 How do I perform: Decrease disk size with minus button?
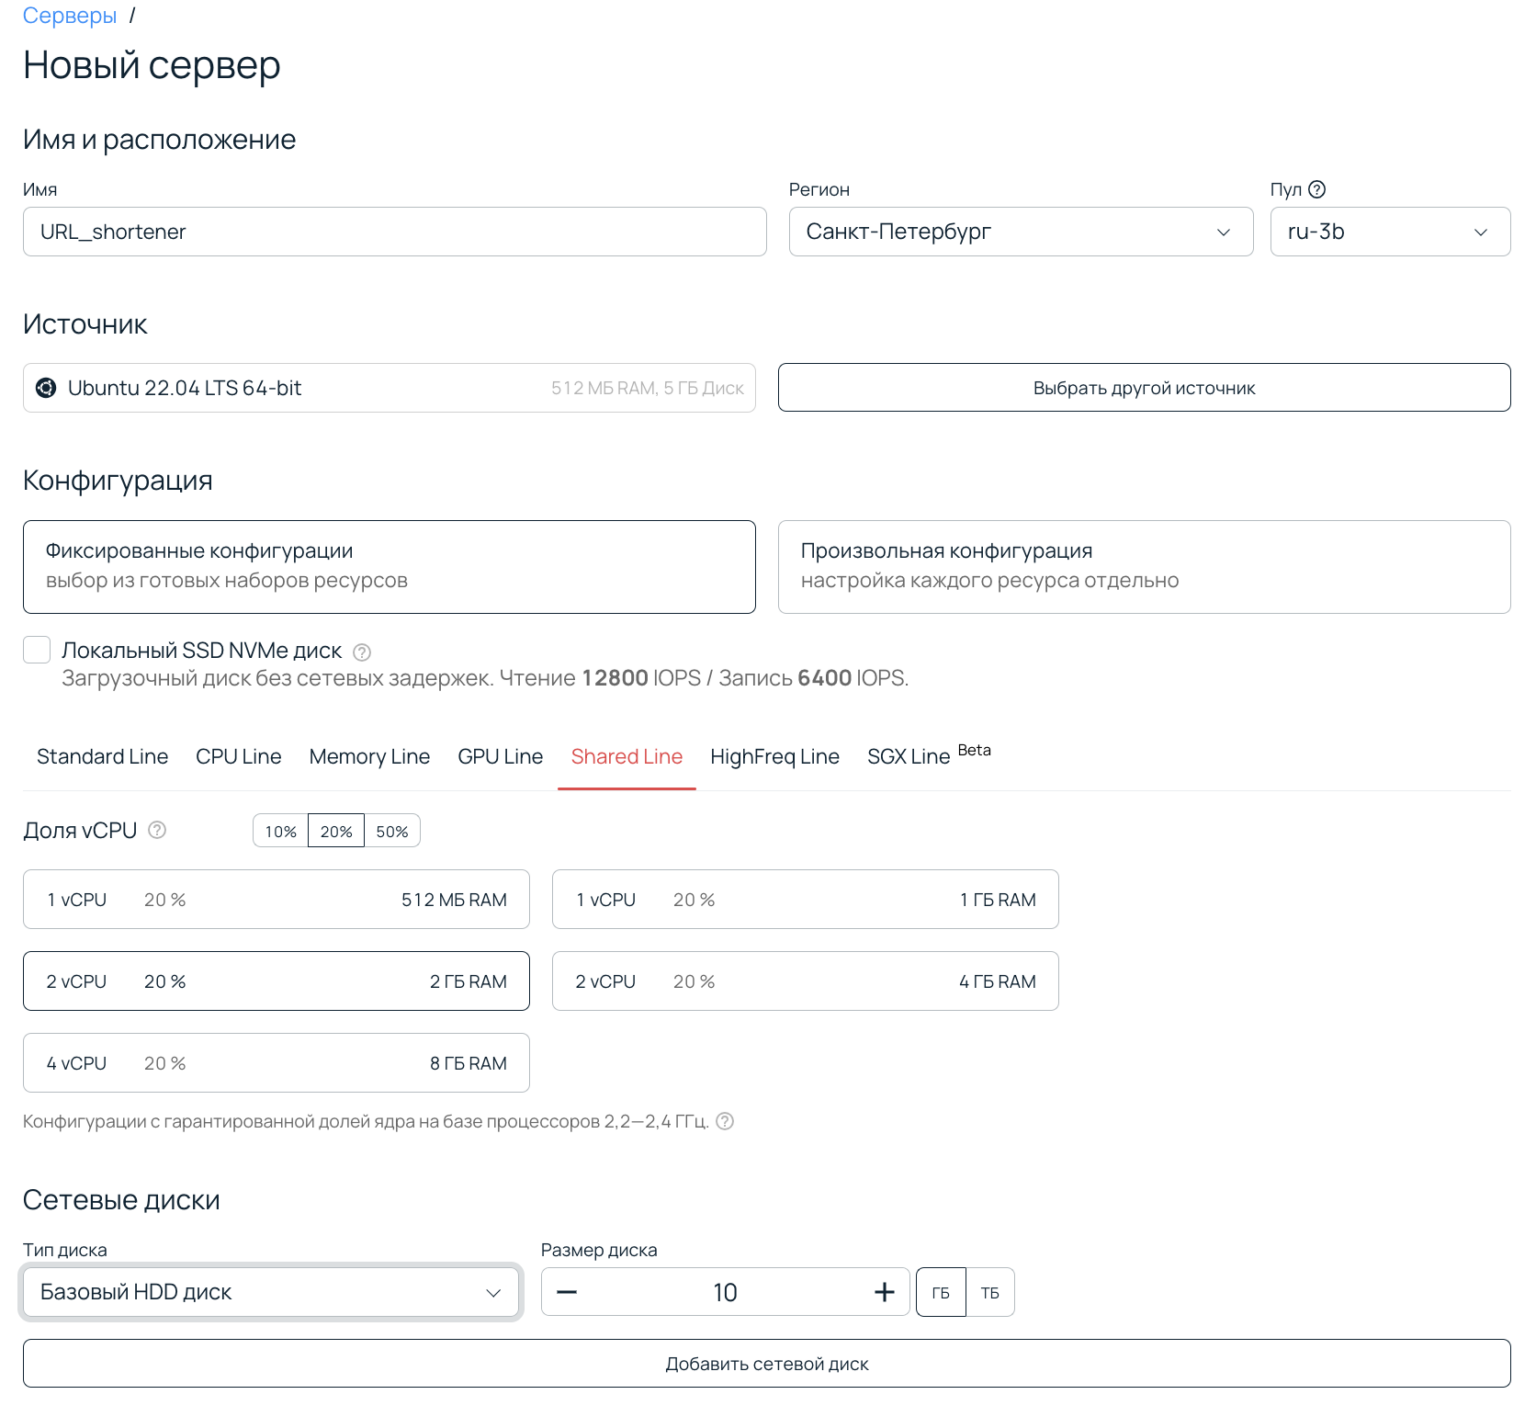tap(567, 1292)
